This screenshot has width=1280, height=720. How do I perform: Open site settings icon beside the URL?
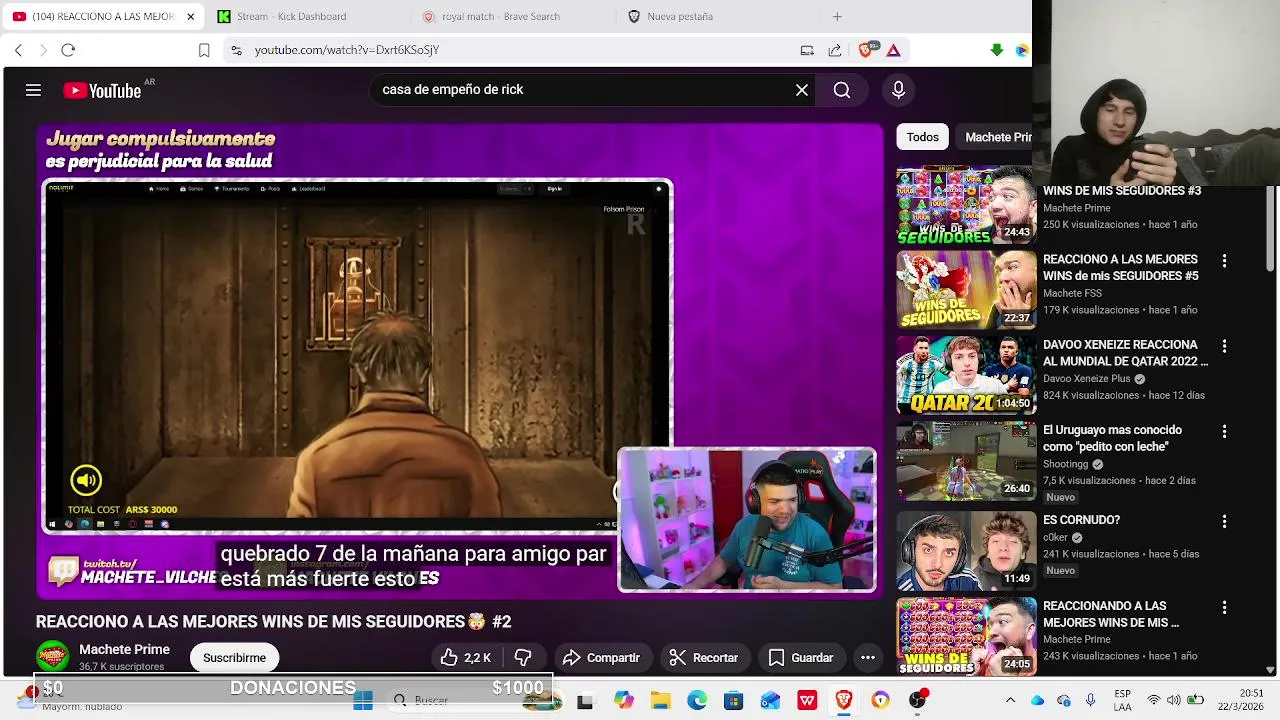coord(235,50)
